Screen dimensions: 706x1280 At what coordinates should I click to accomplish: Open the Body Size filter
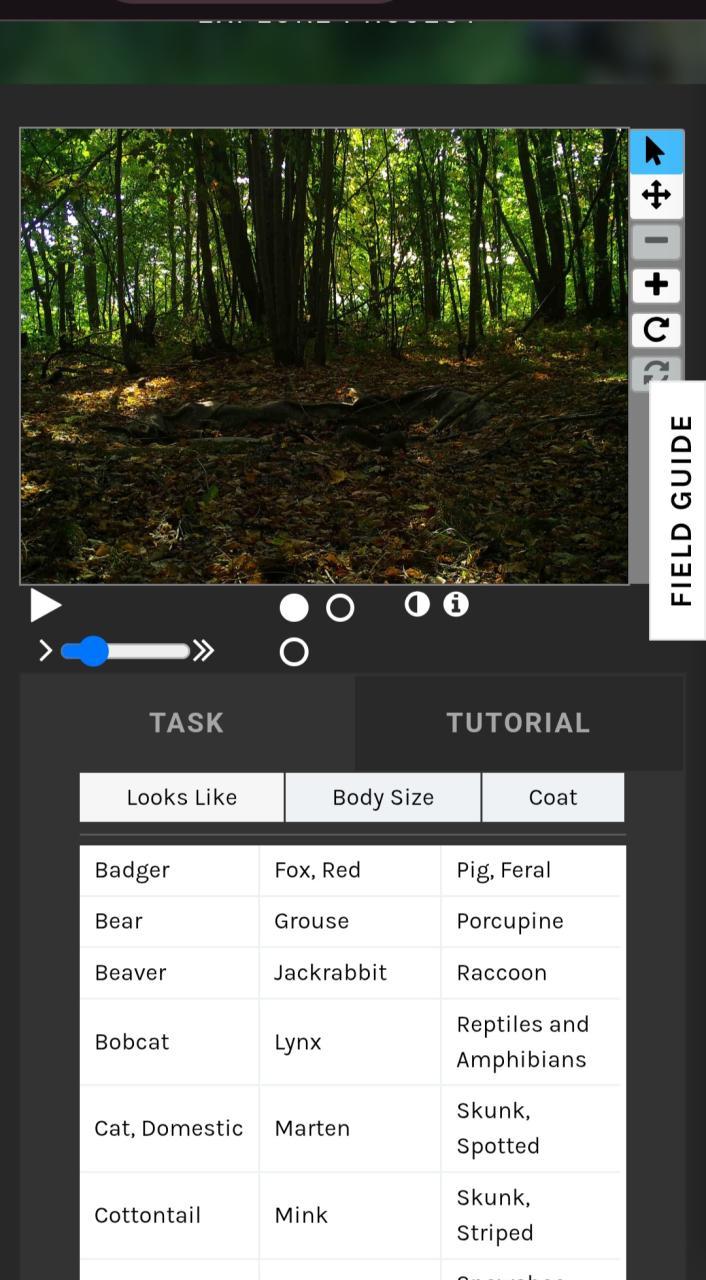383,797
